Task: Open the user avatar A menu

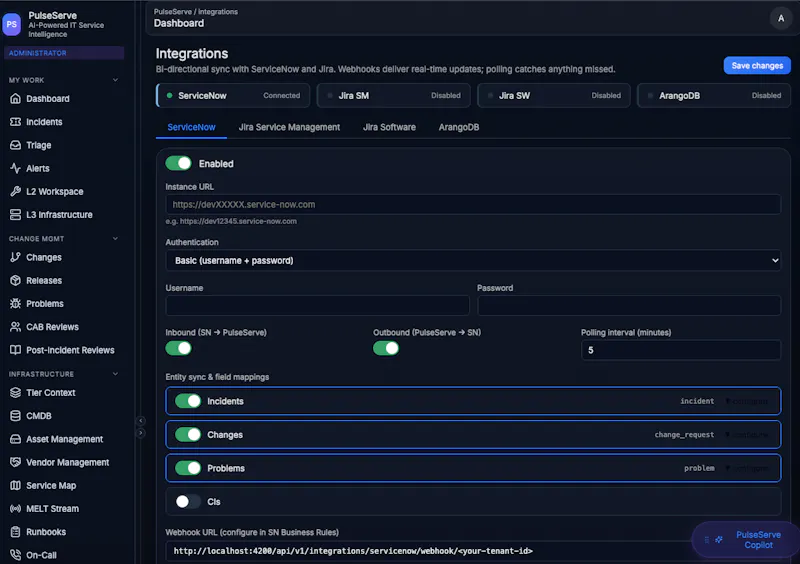Action: pos(781,18)
